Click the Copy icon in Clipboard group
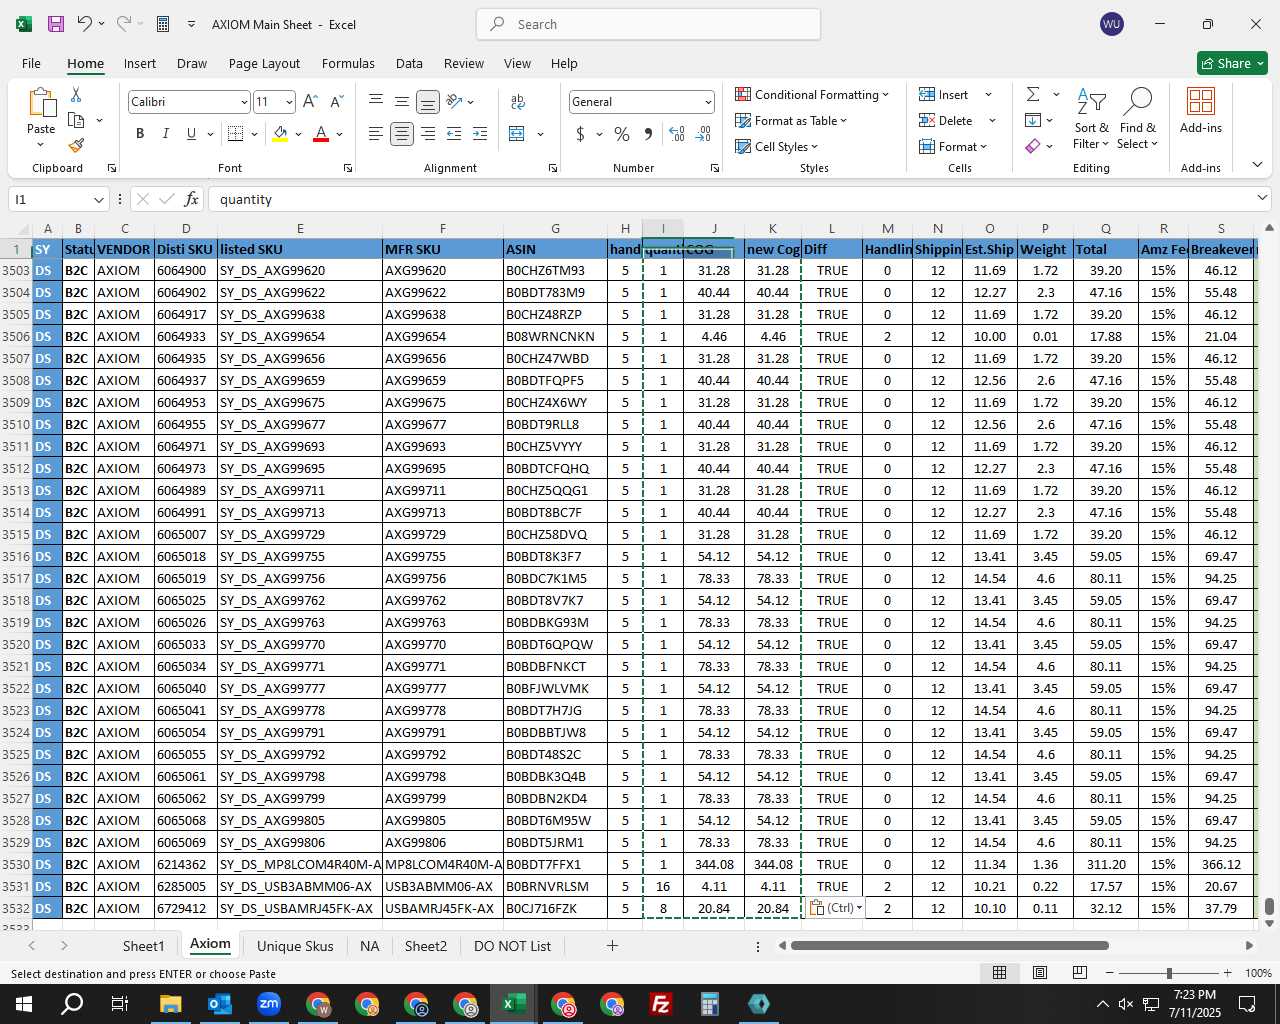This screenshot has height=1024, width=1280. (76, 120)
